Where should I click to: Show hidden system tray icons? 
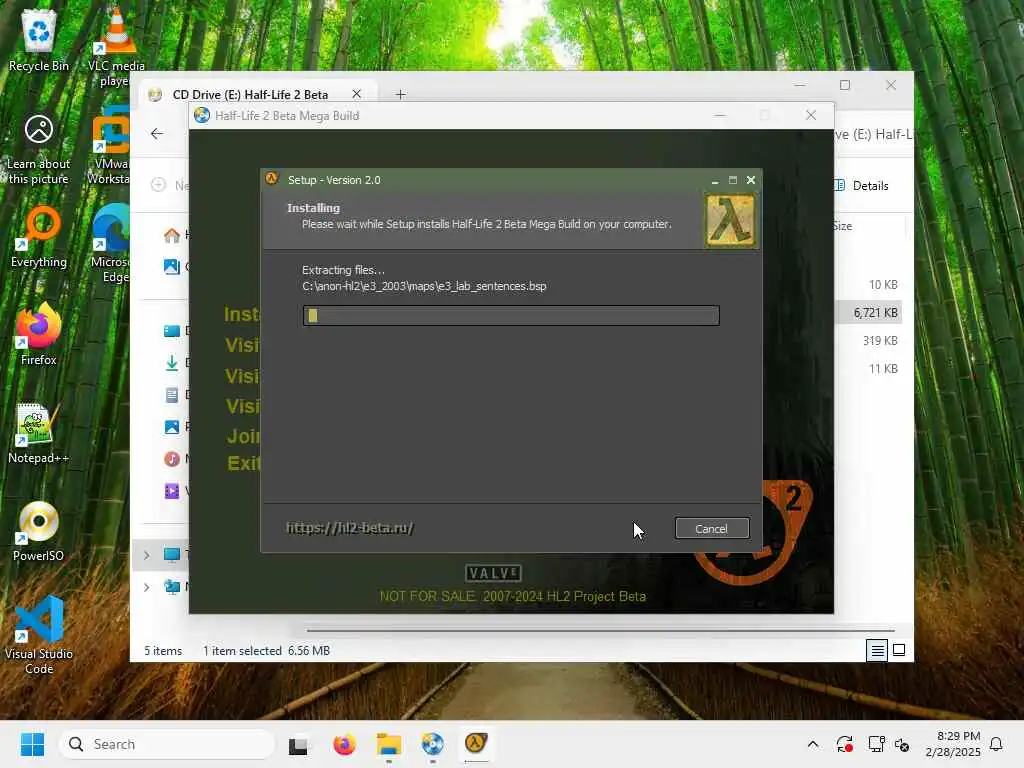click(x=812, y=744)
